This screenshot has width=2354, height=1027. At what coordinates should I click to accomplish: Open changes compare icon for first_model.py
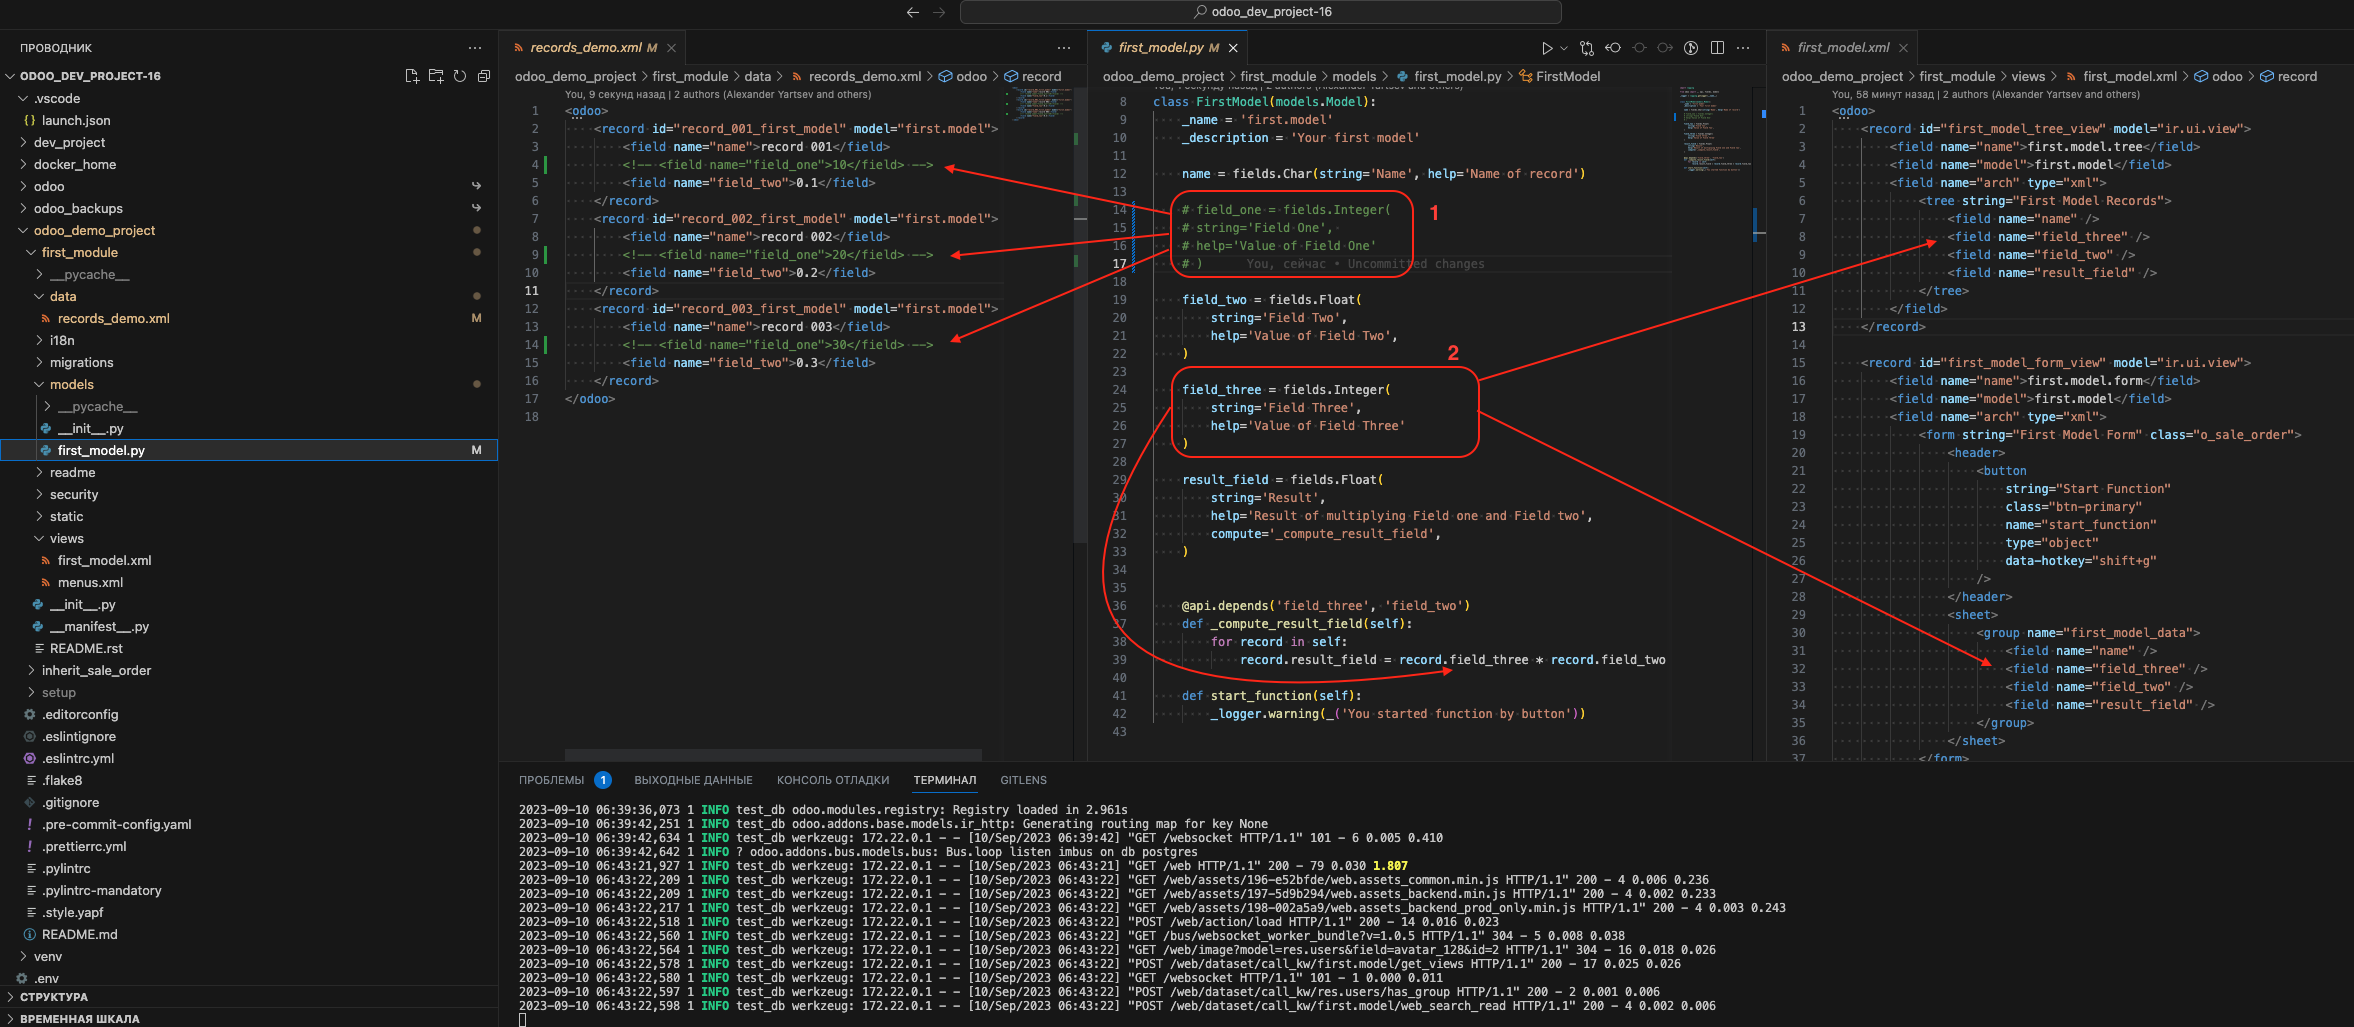[1587, 48]
